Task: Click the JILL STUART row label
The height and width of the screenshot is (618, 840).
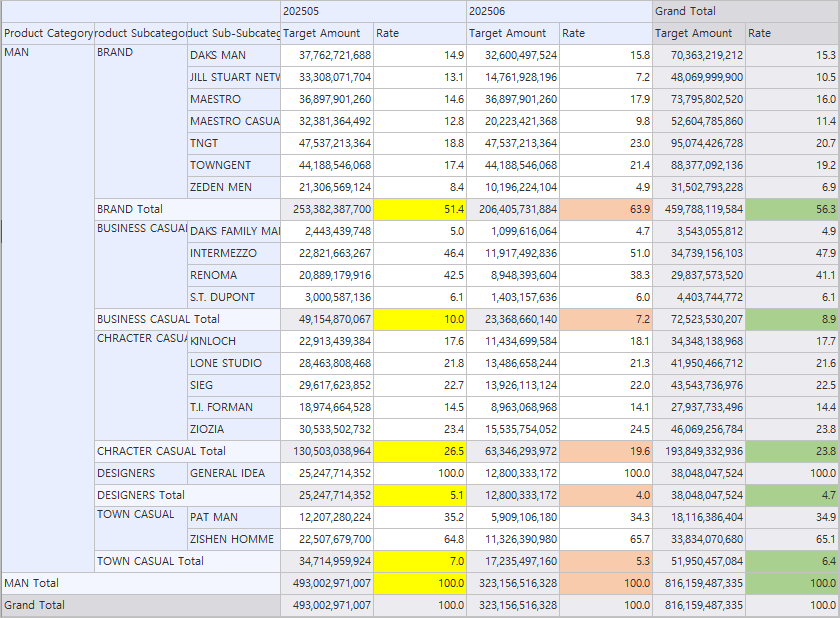Action: 234,77
